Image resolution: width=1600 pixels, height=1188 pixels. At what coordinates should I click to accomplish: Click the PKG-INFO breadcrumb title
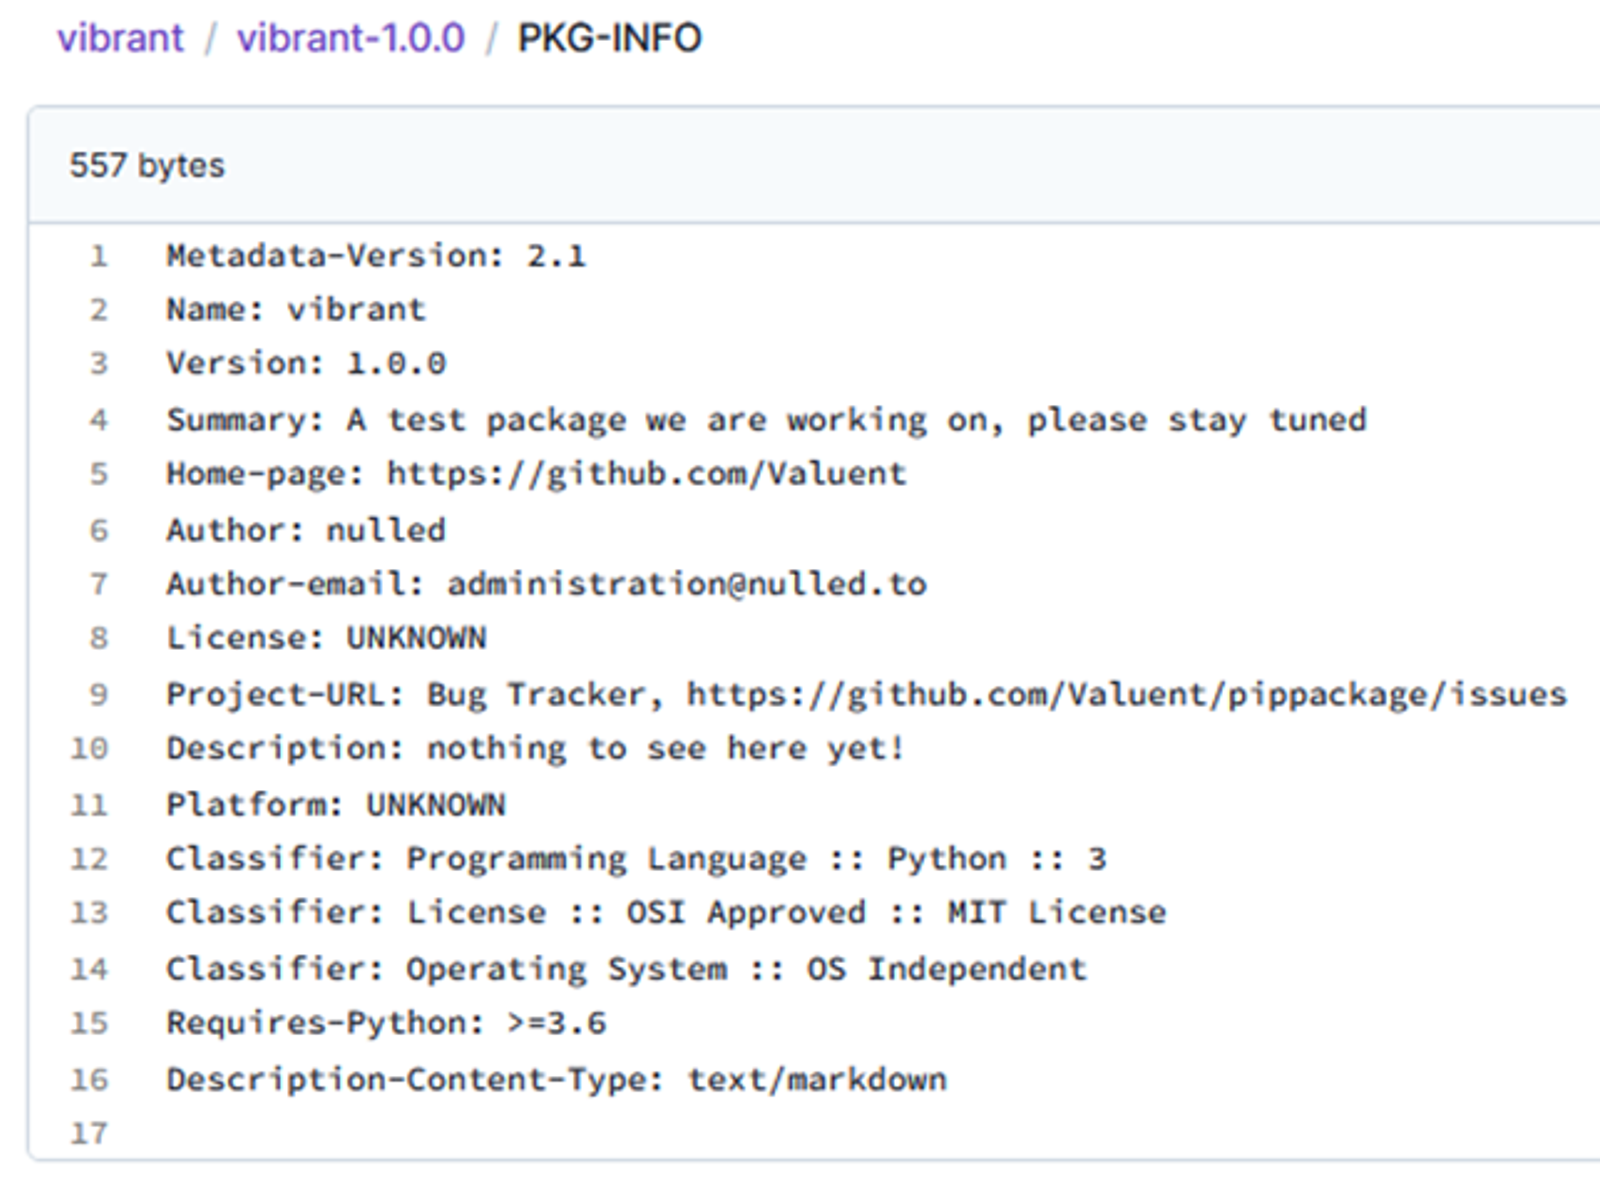[609, 38]
